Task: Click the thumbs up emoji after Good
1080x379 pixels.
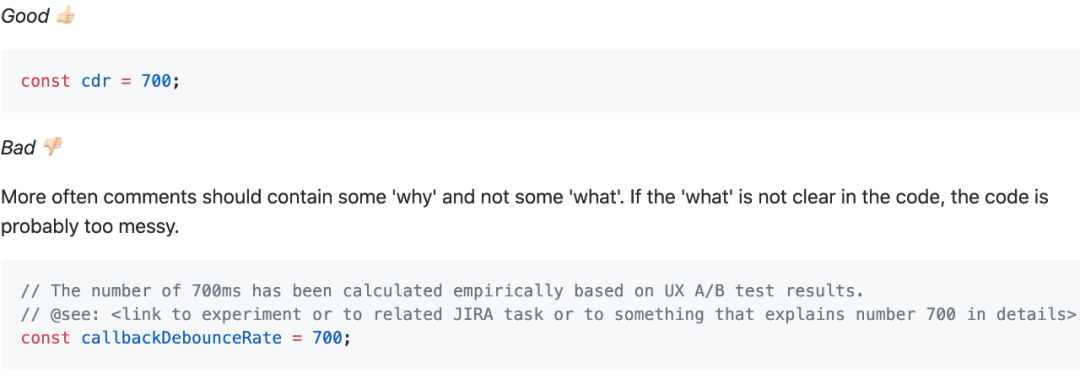Action: (65, 15)
